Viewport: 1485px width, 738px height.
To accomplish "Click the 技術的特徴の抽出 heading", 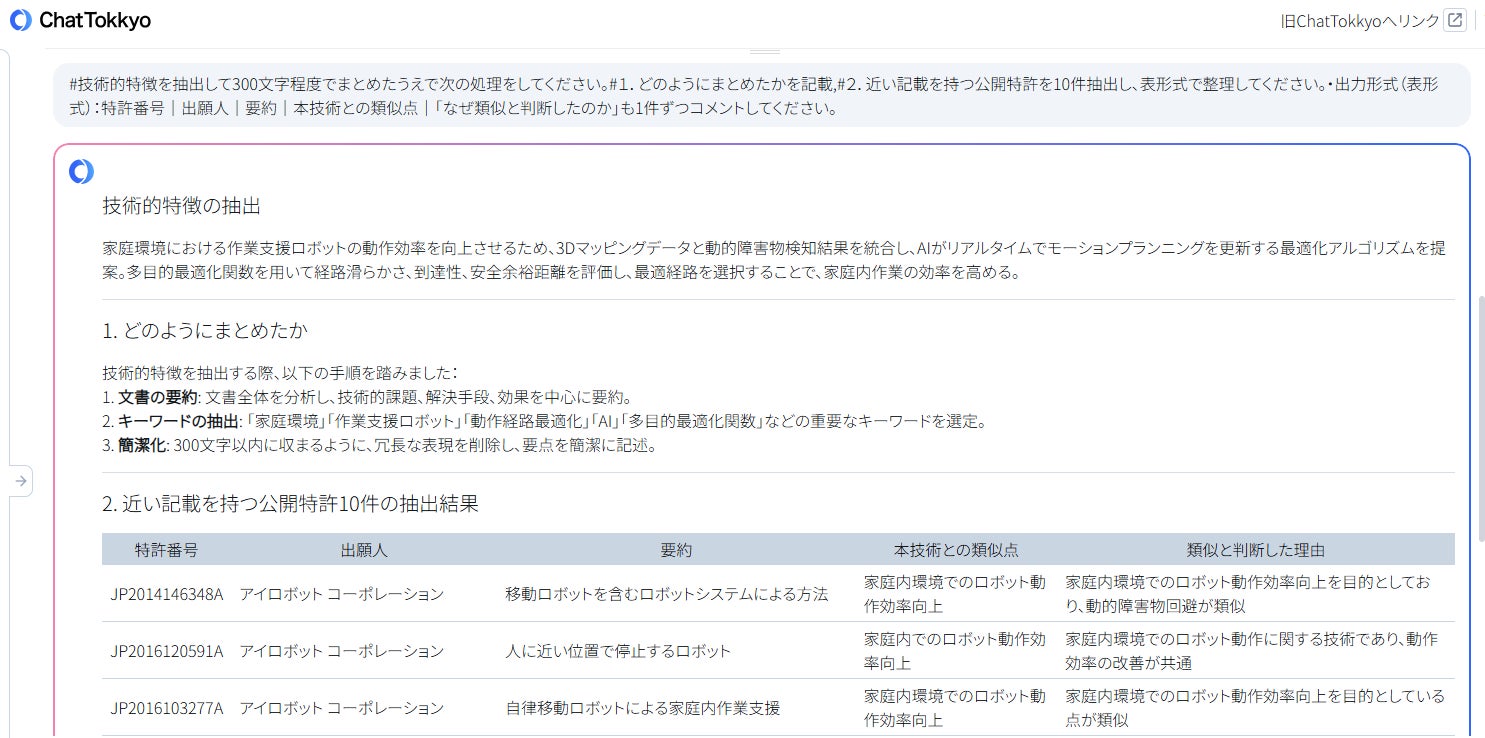I will (x=181, y=206).
